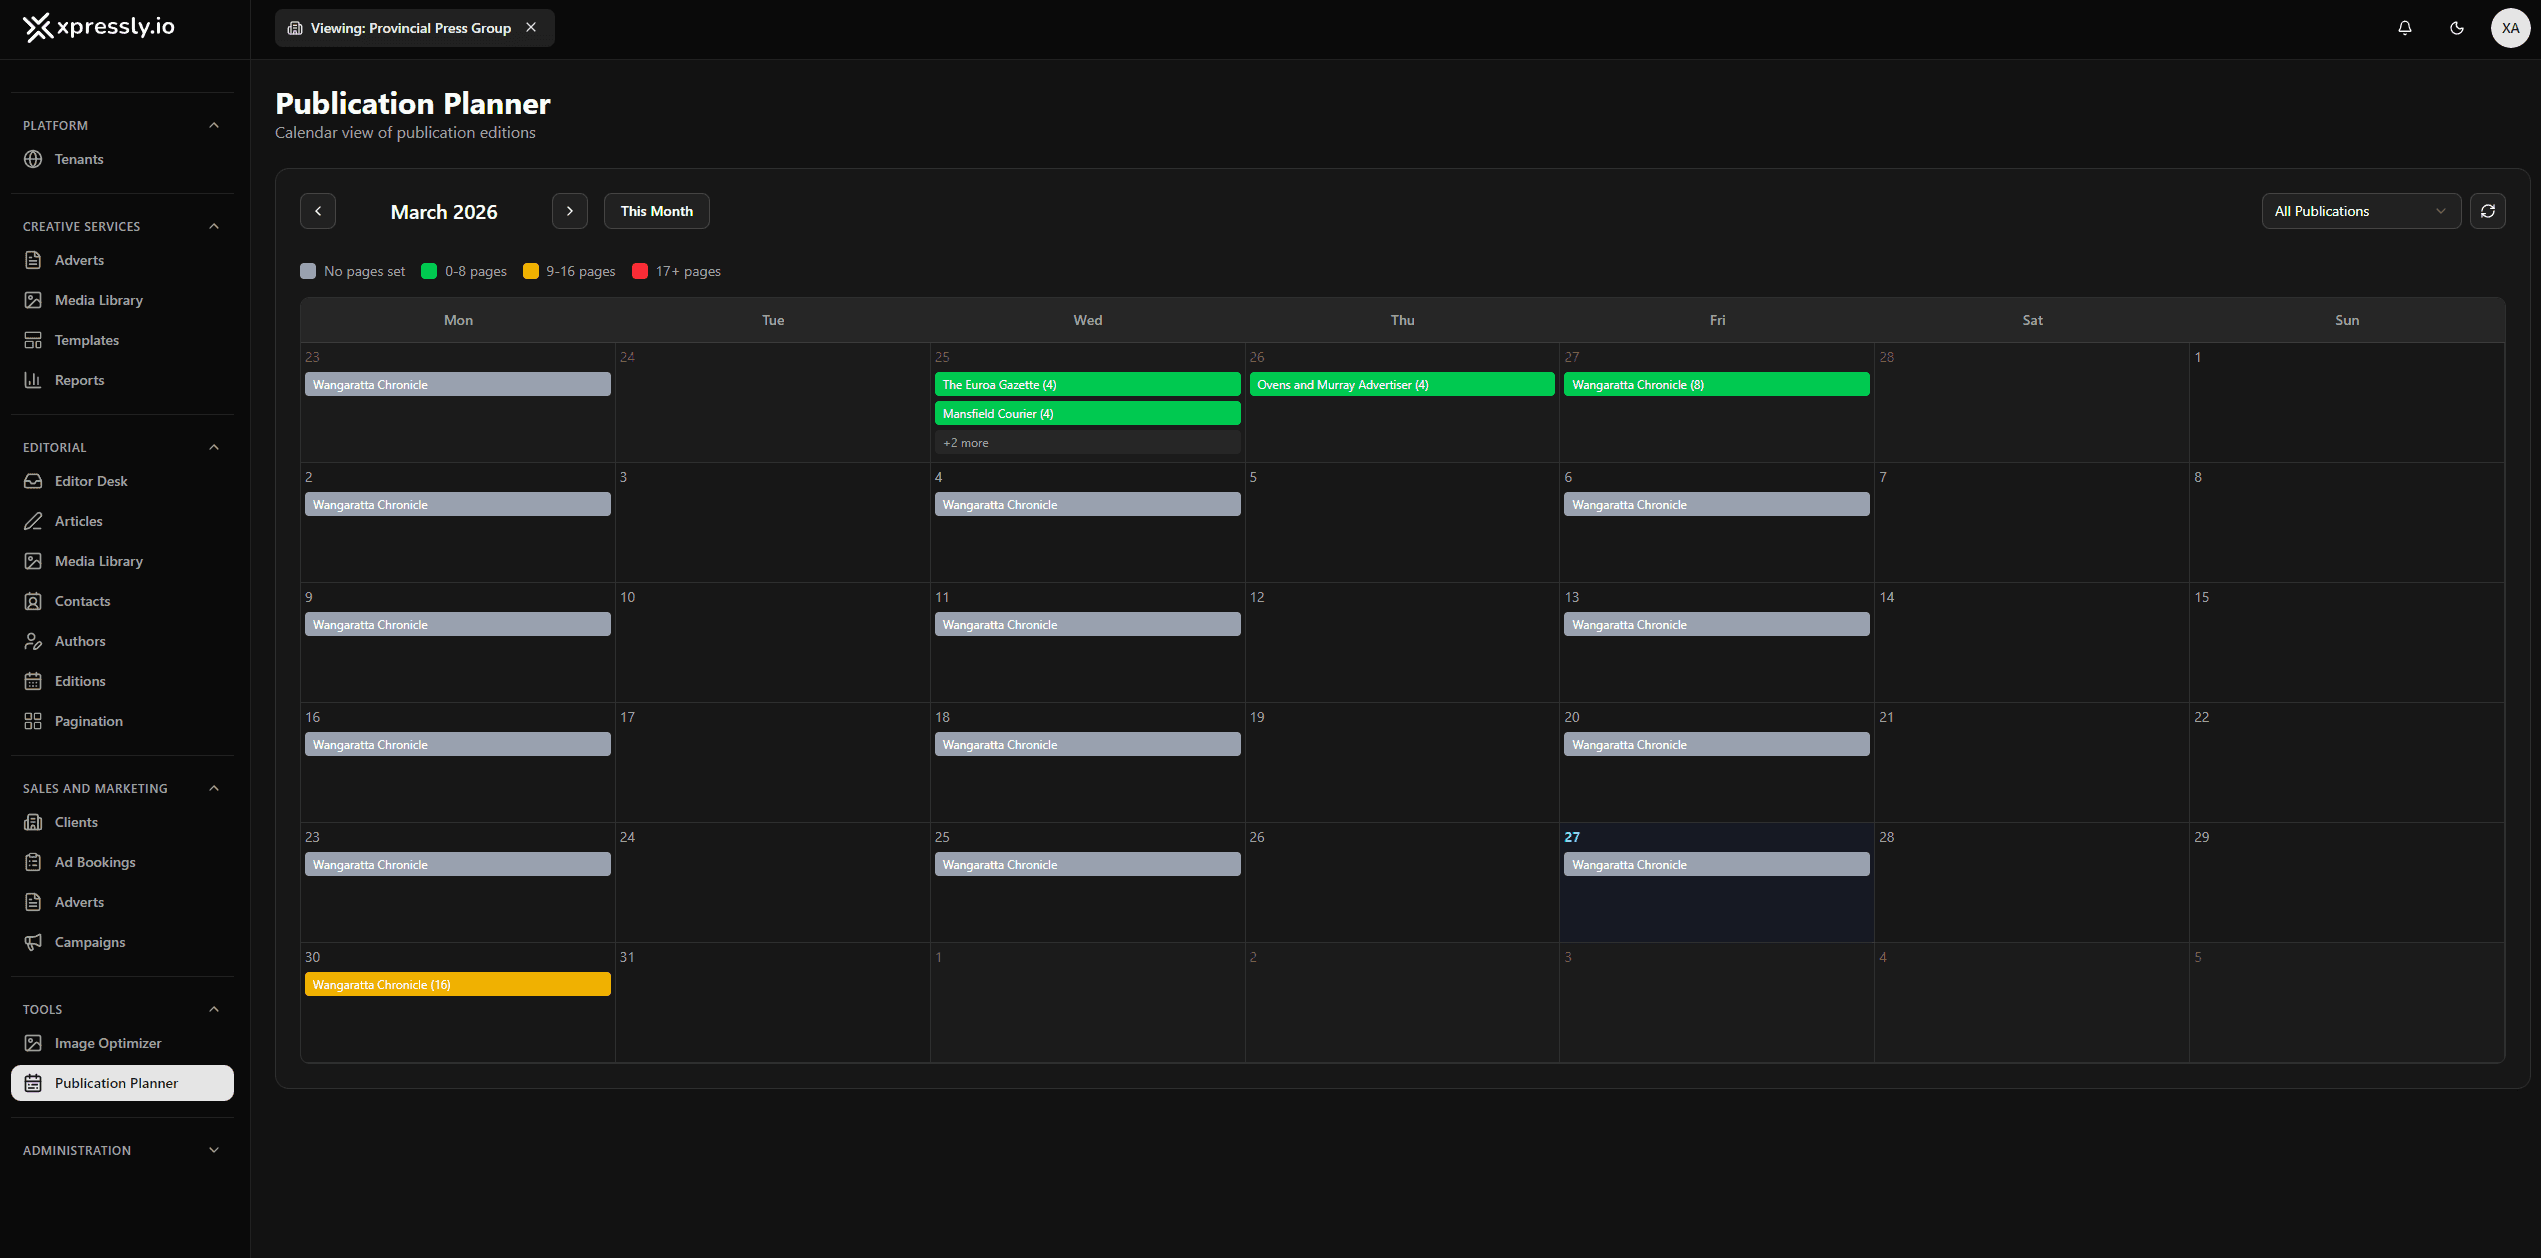Image resolution: width=2541 pixels, height=1258 pixels.
Task: Open the Templates section
Action: 85,340
